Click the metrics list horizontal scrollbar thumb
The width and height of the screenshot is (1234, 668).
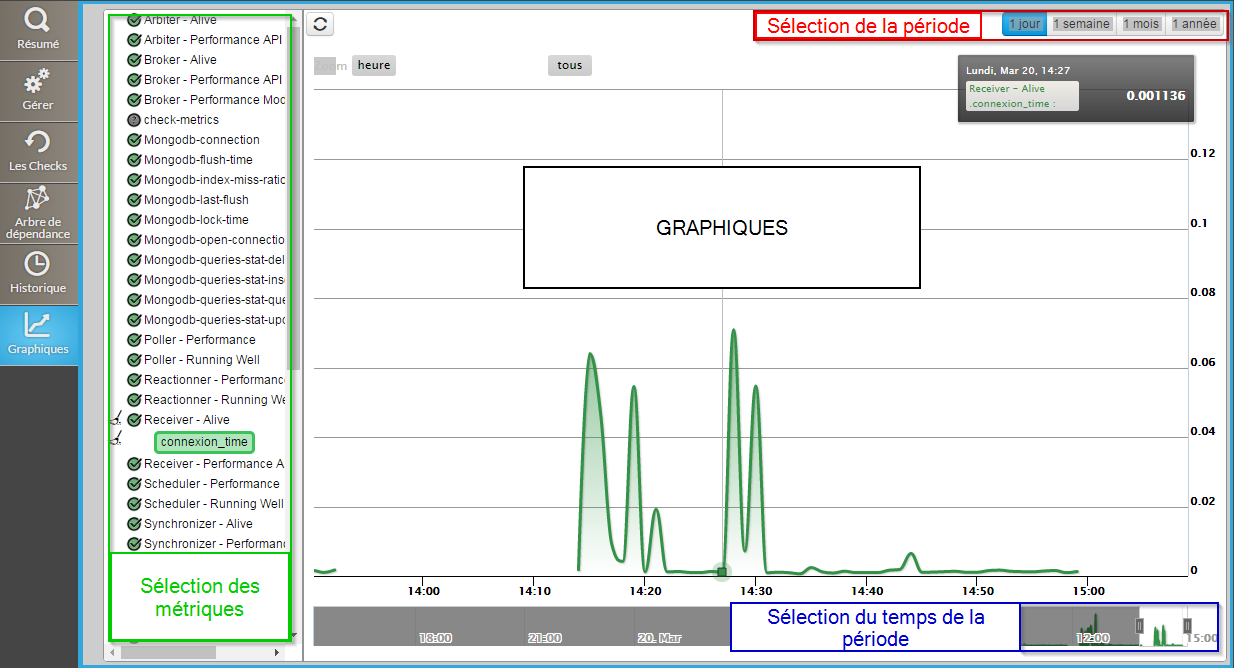coord(169,652)
